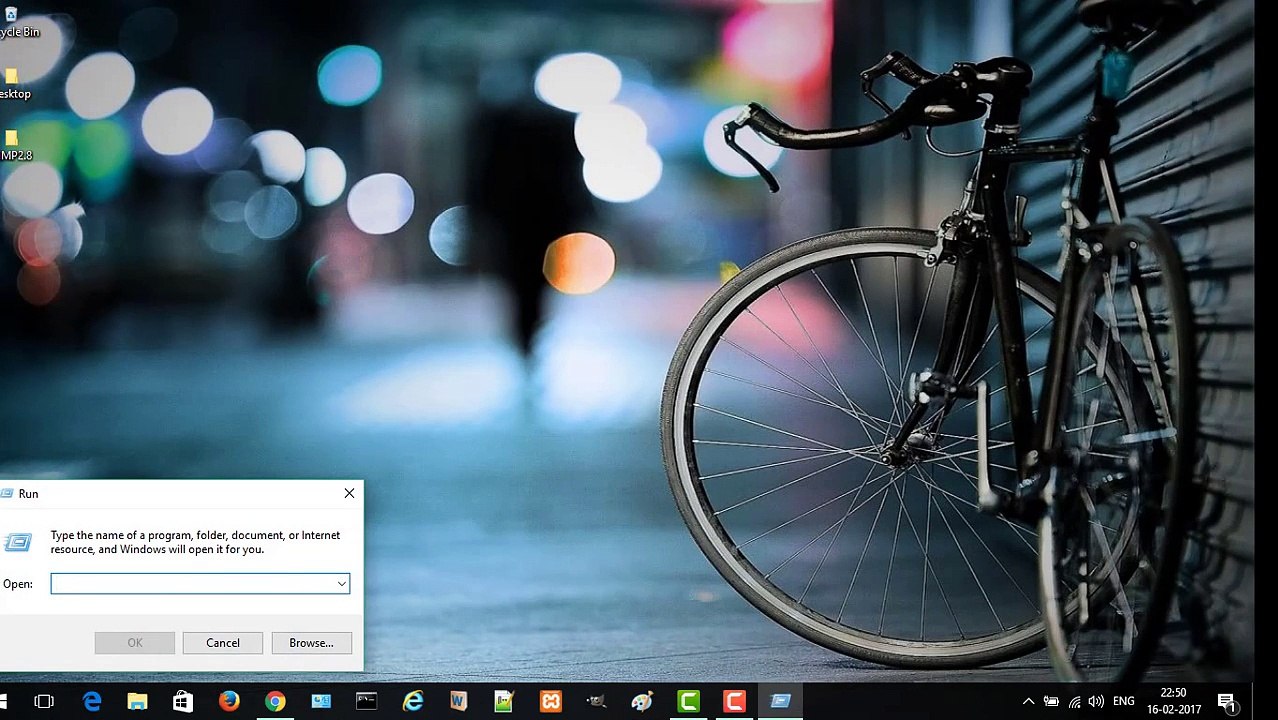The width and height of the screenshot is (1278, 720).
Task: Open Paint from the taskbar
Action: pos(642,702)
